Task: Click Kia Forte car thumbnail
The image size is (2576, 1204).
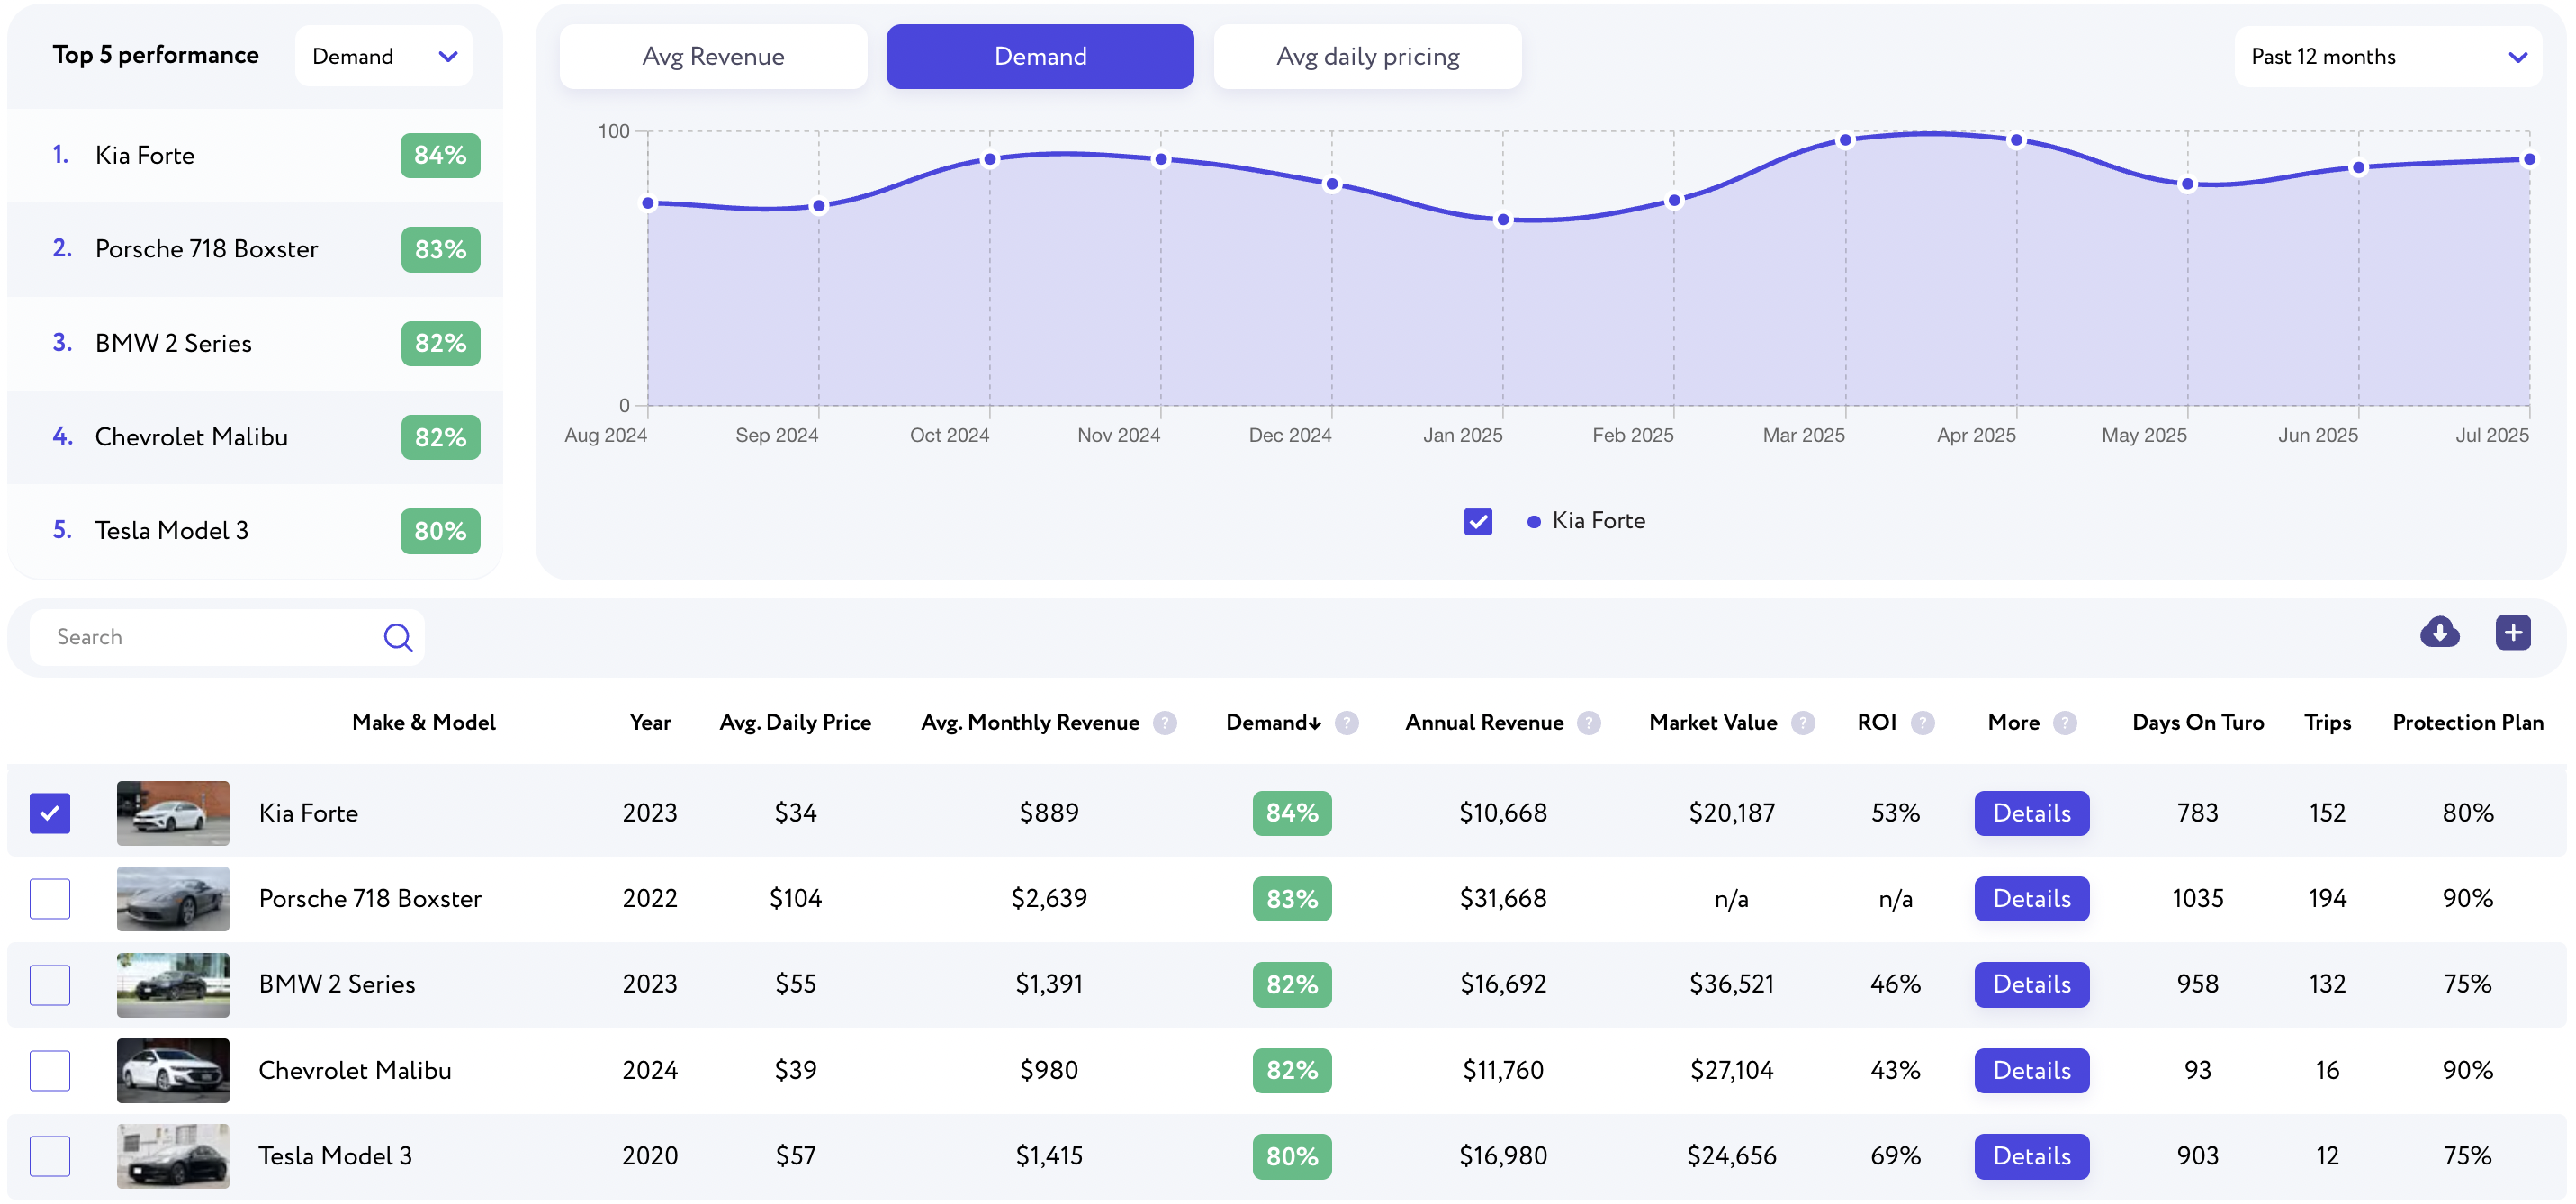Action: 173,813
